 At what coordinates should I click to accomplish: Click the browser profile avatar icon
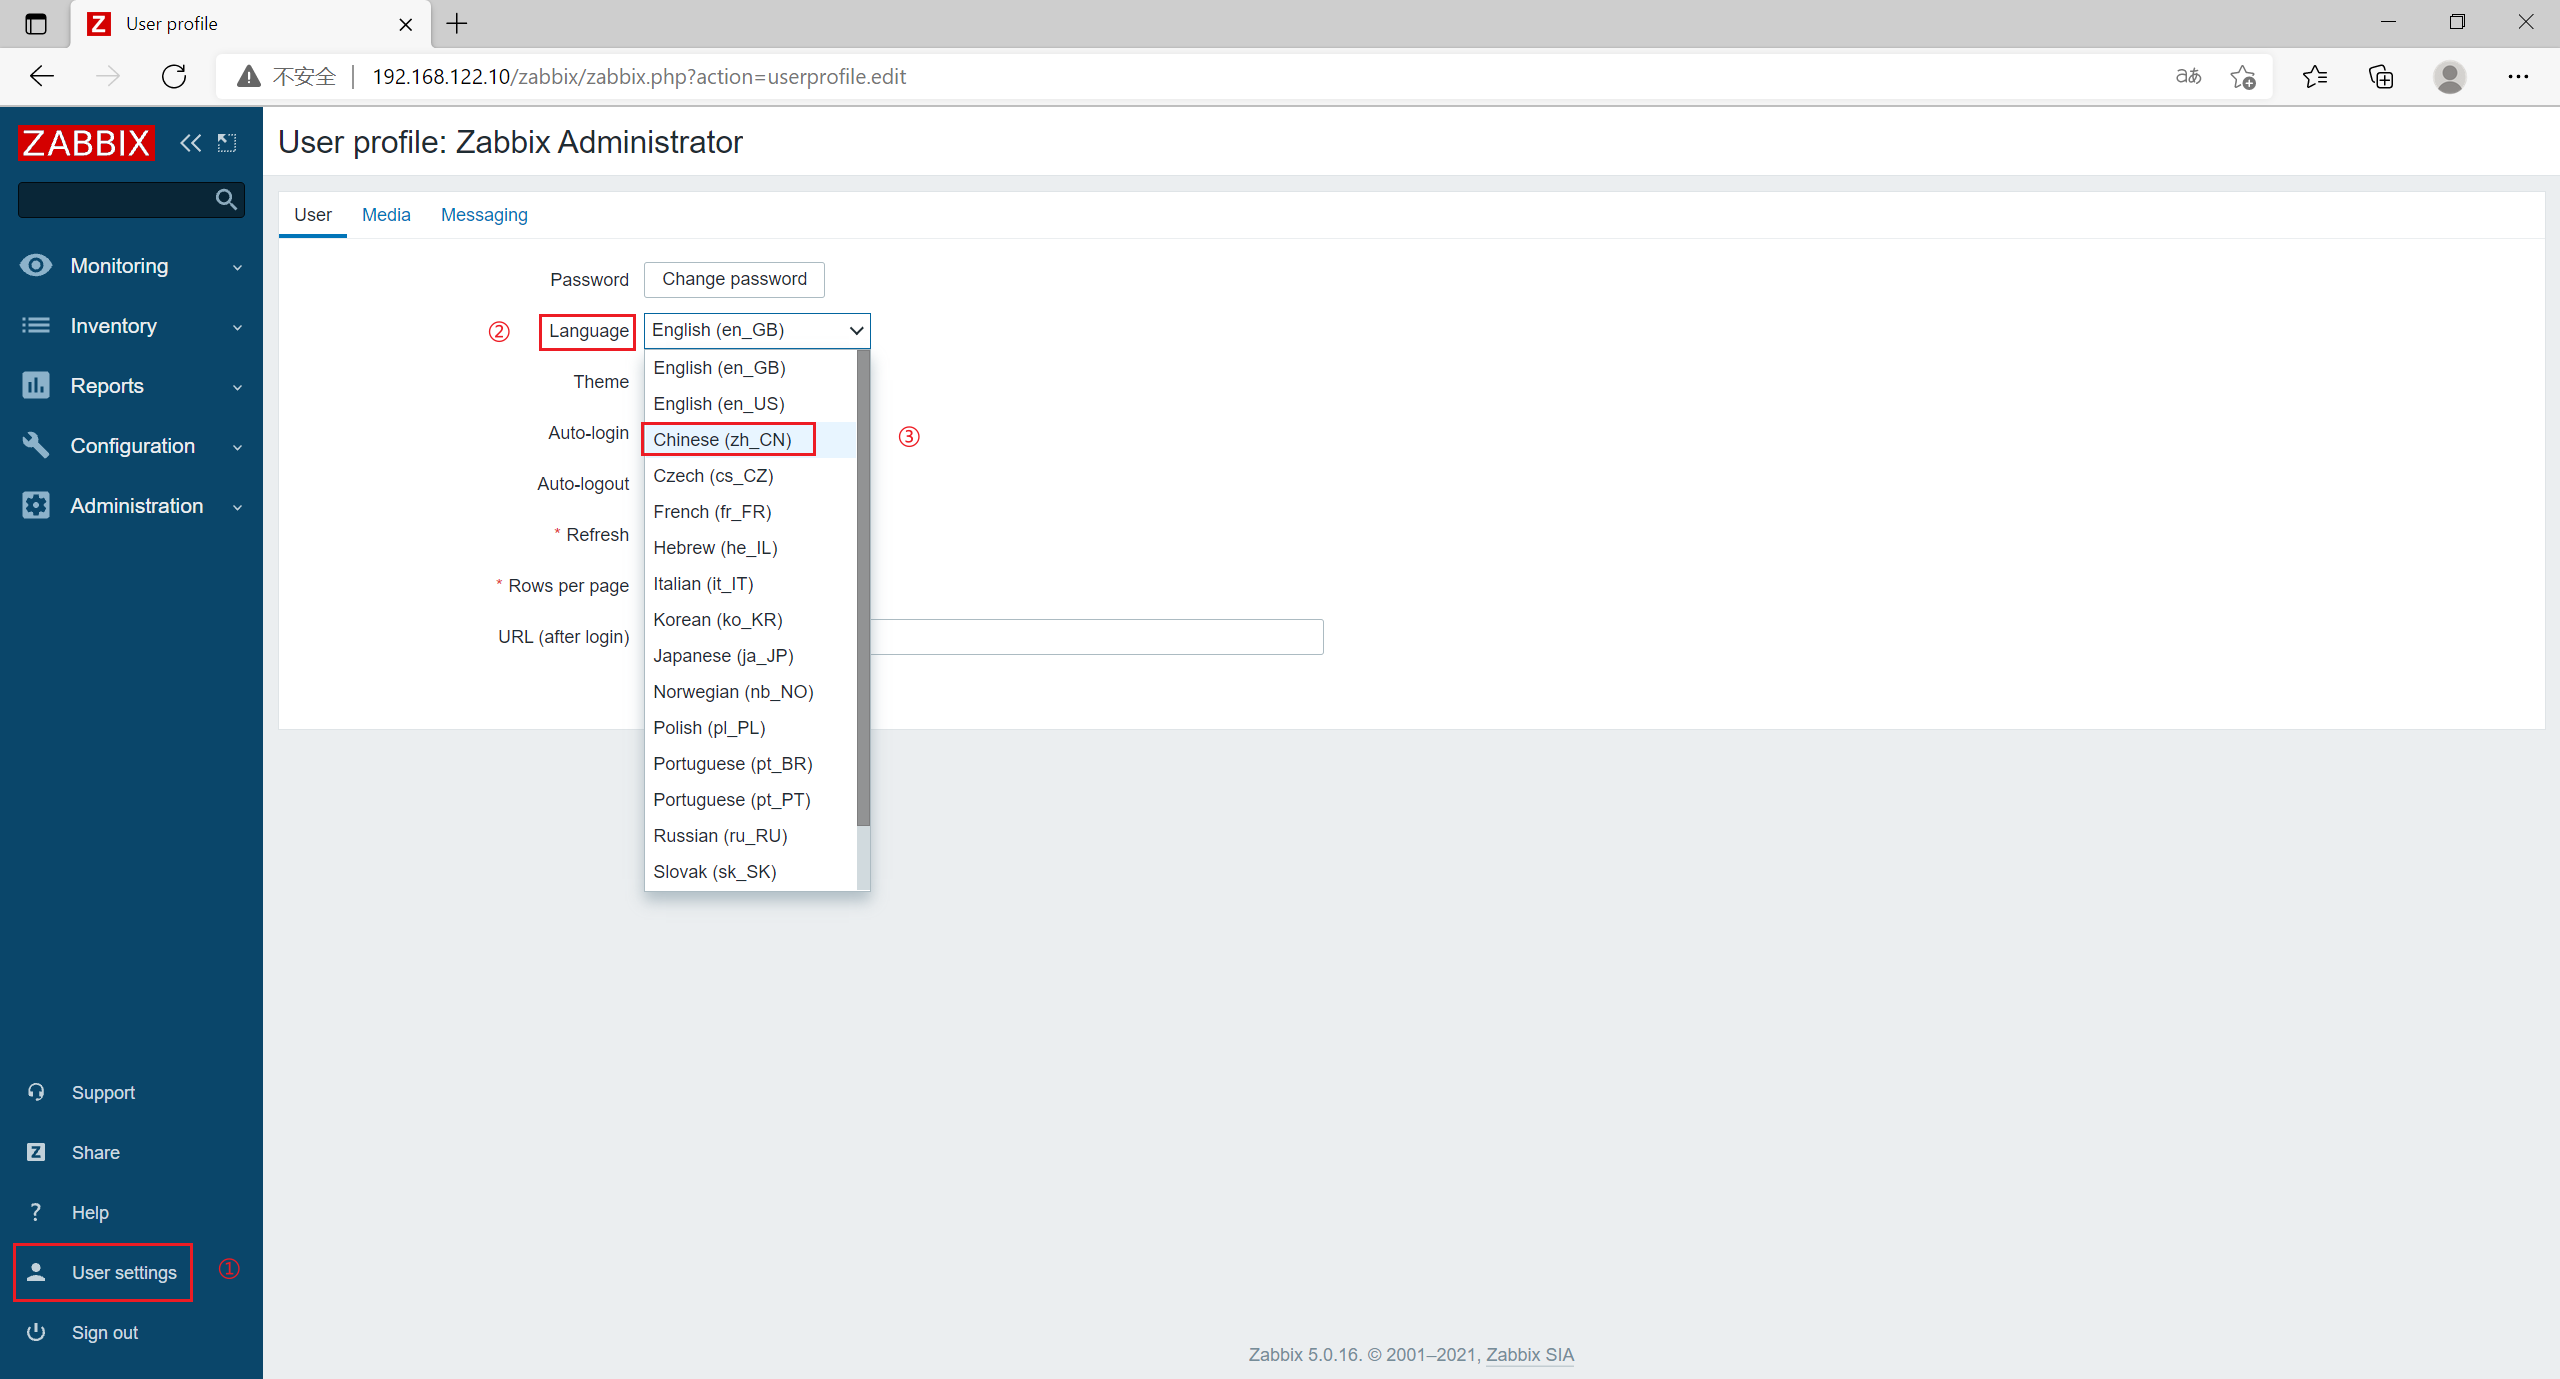point(2450,76)
